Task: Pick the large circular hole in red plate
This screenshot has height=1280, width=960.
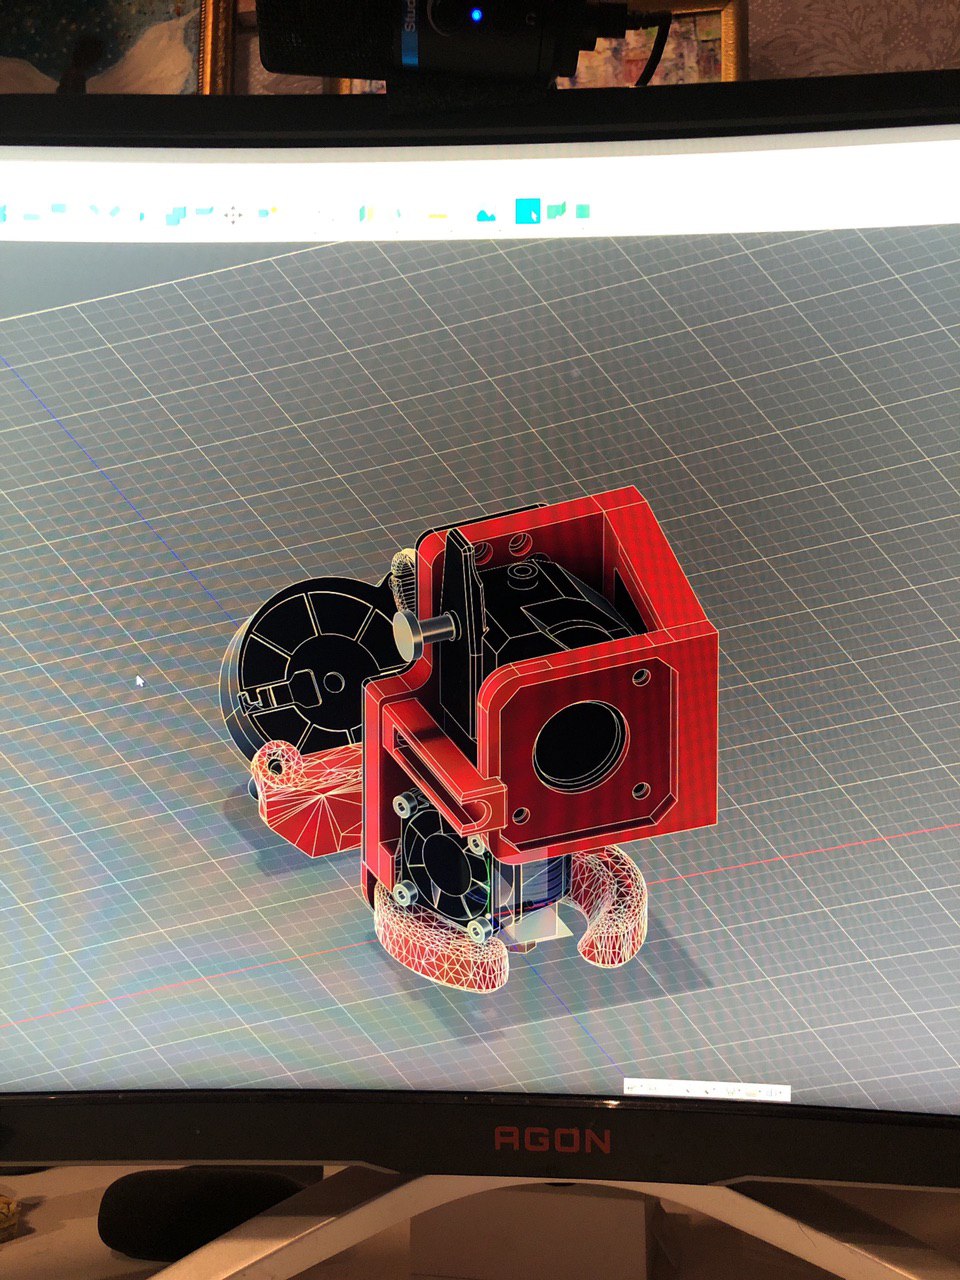Action: 580,745
